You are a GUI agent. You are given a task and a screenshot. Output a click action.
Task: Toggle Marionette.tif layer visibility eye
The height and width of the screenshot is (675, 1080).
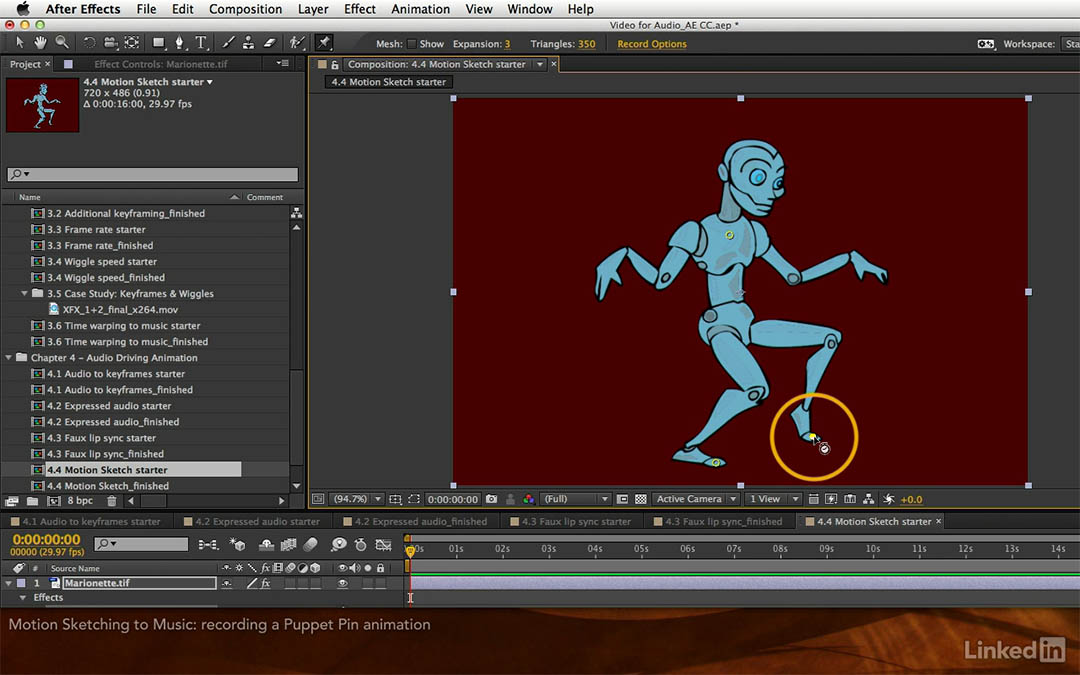(342, 583)
